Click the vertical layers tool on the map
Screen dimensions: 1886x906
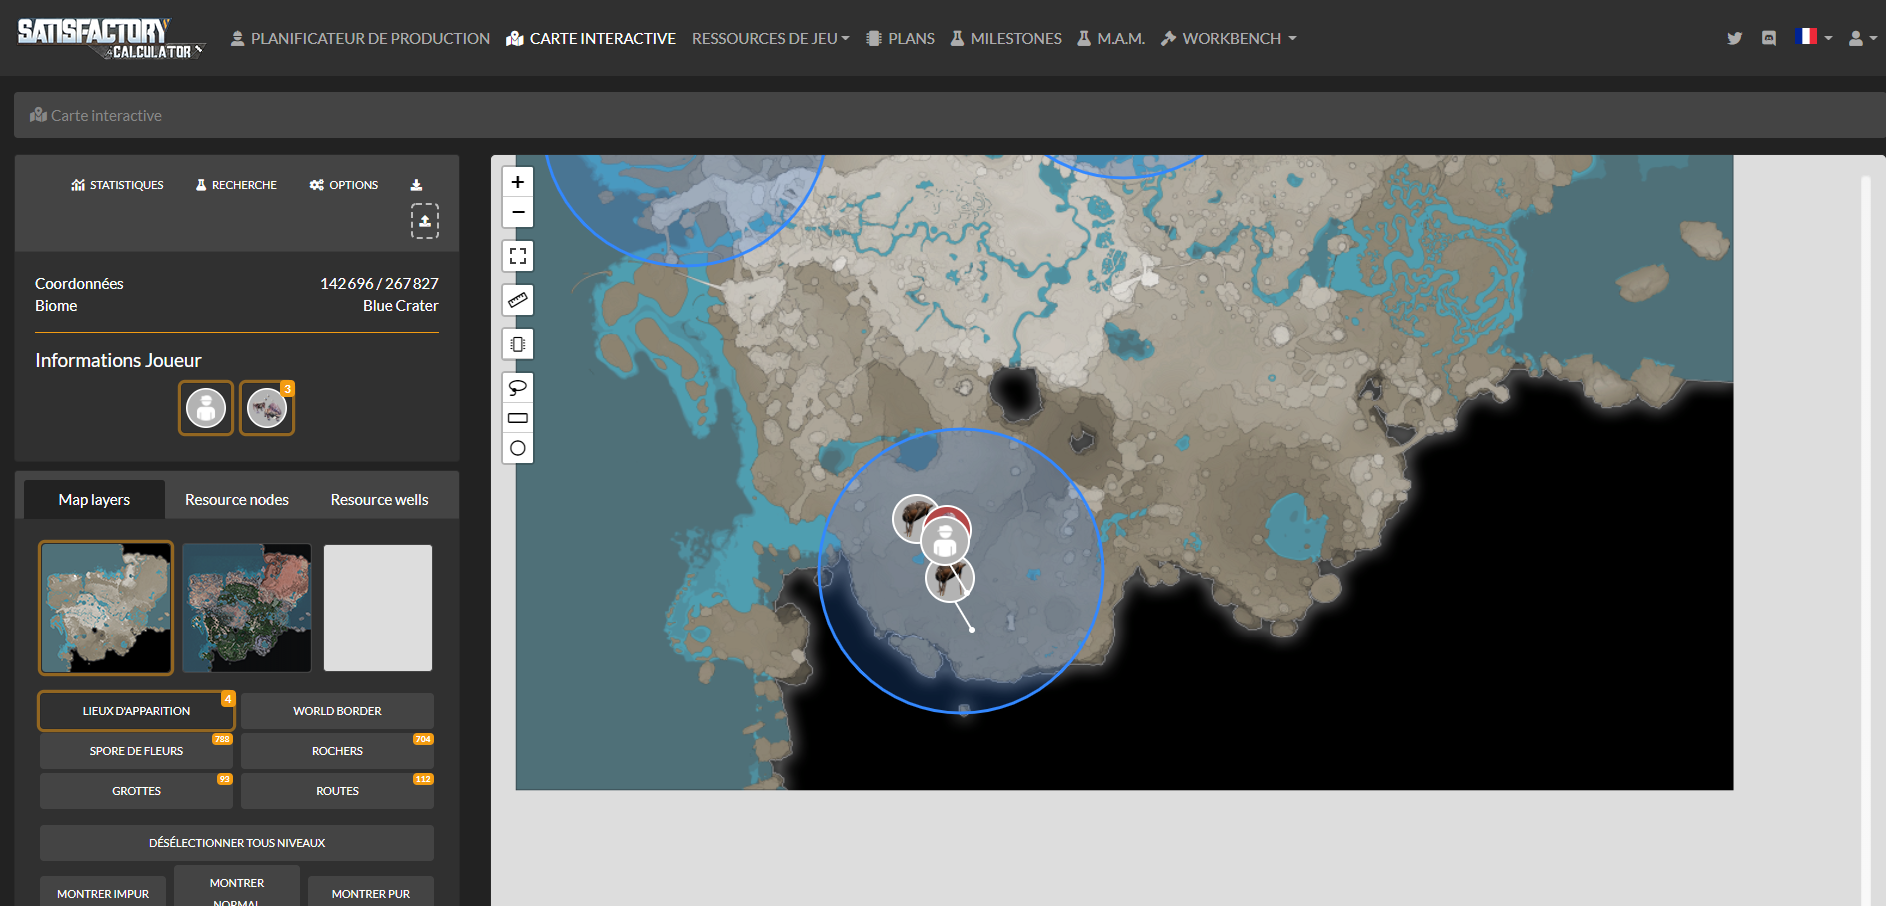518,344
